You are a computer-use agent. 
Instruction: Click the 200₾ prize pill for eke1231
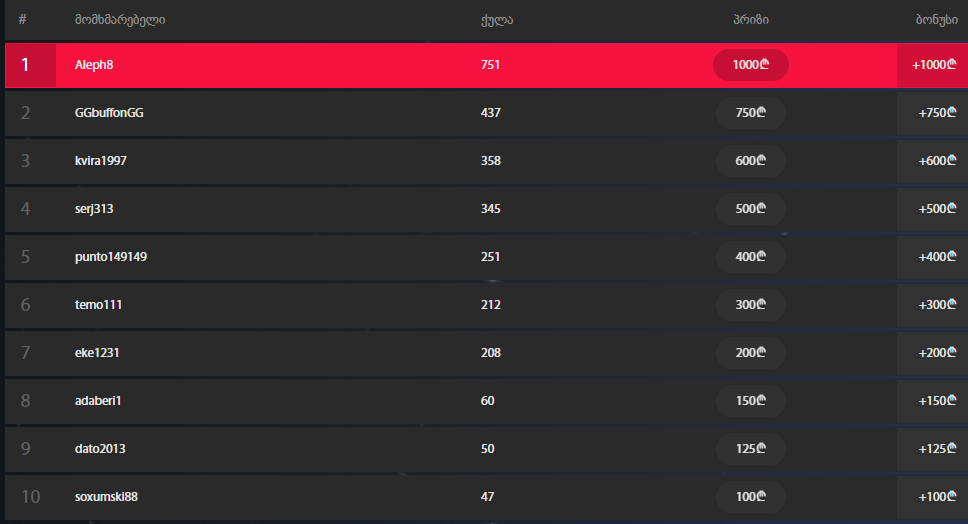pos(751,353)
